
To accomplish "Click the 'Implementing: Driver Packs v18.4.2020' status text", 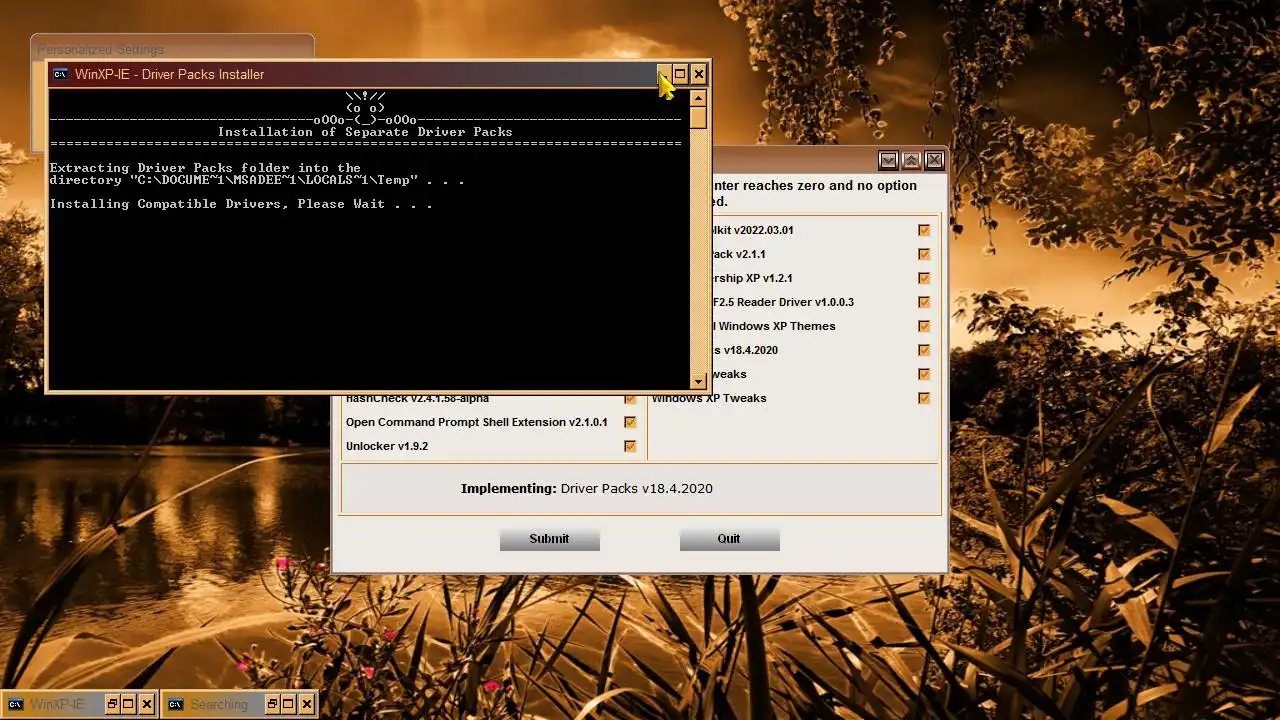I will click(586, 489).
